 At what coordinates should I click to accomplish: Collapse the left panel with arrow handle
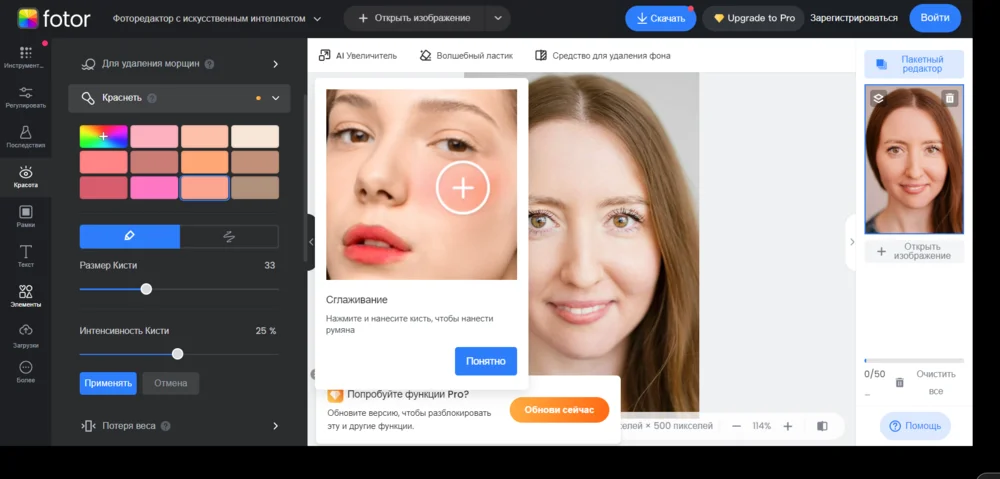[311, 242]
